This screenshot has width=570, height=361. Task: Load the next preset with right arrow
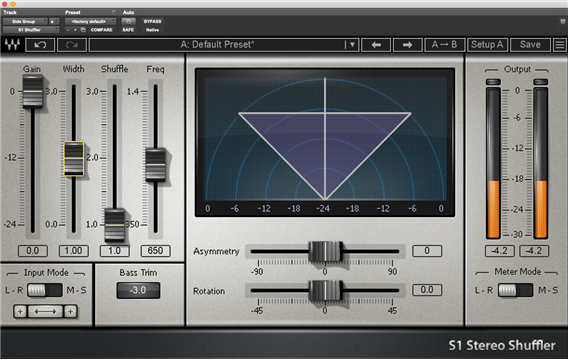click(408, 45)
